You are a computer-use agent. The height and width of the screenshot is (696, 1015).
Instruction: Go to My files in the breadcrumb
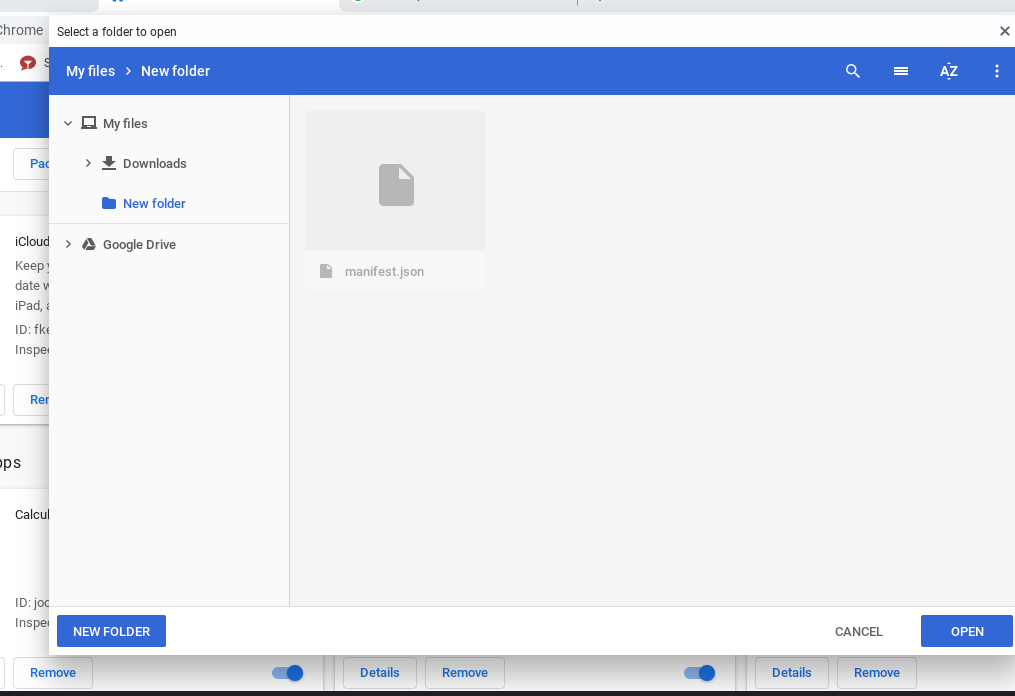pos(90,71)
